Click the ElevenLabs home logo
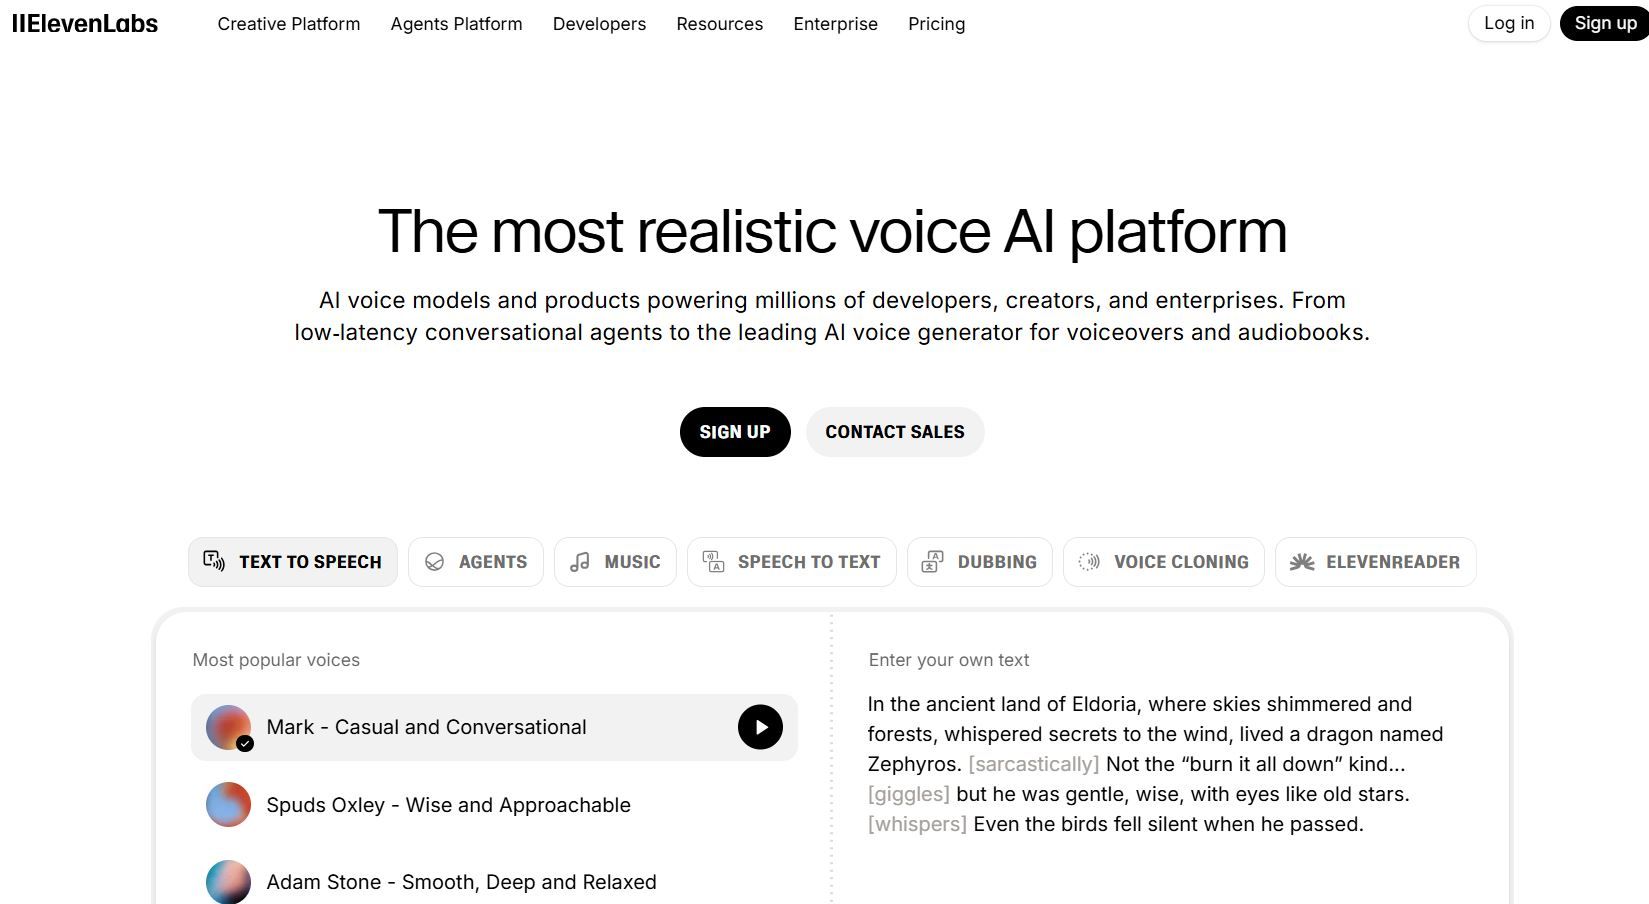The width and height of the screenshot is (1649, 904). [x=85, y=24]
